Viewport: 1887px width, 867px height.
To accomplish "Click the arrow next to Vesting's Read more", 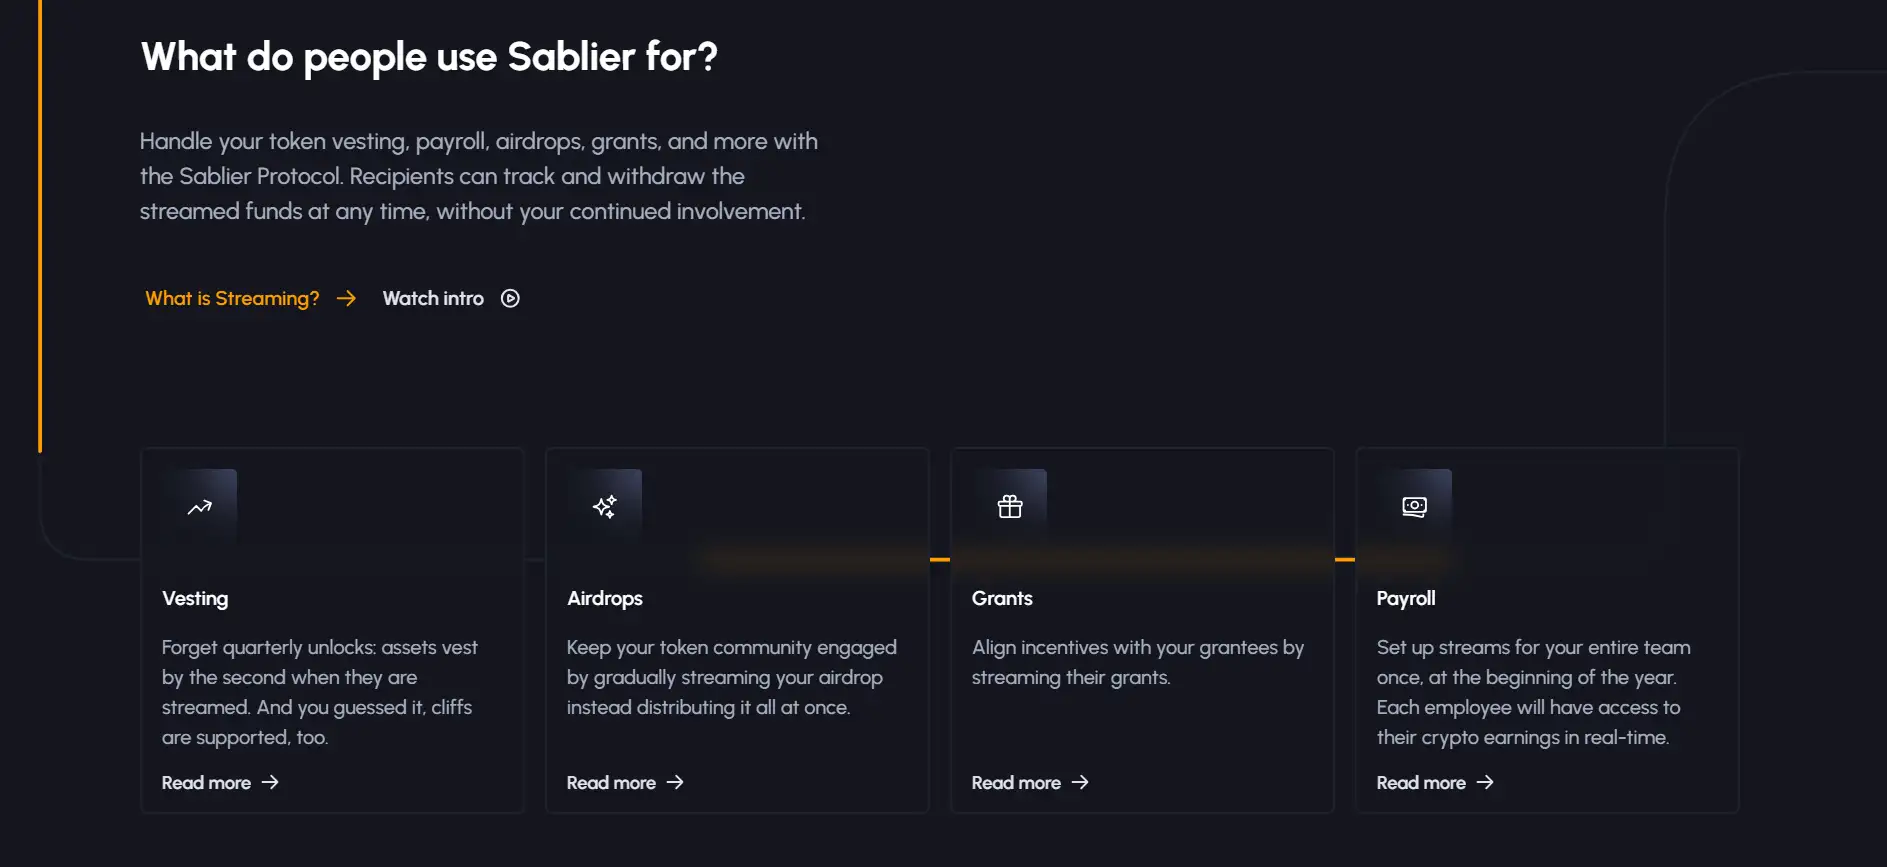I will (270, 782).
